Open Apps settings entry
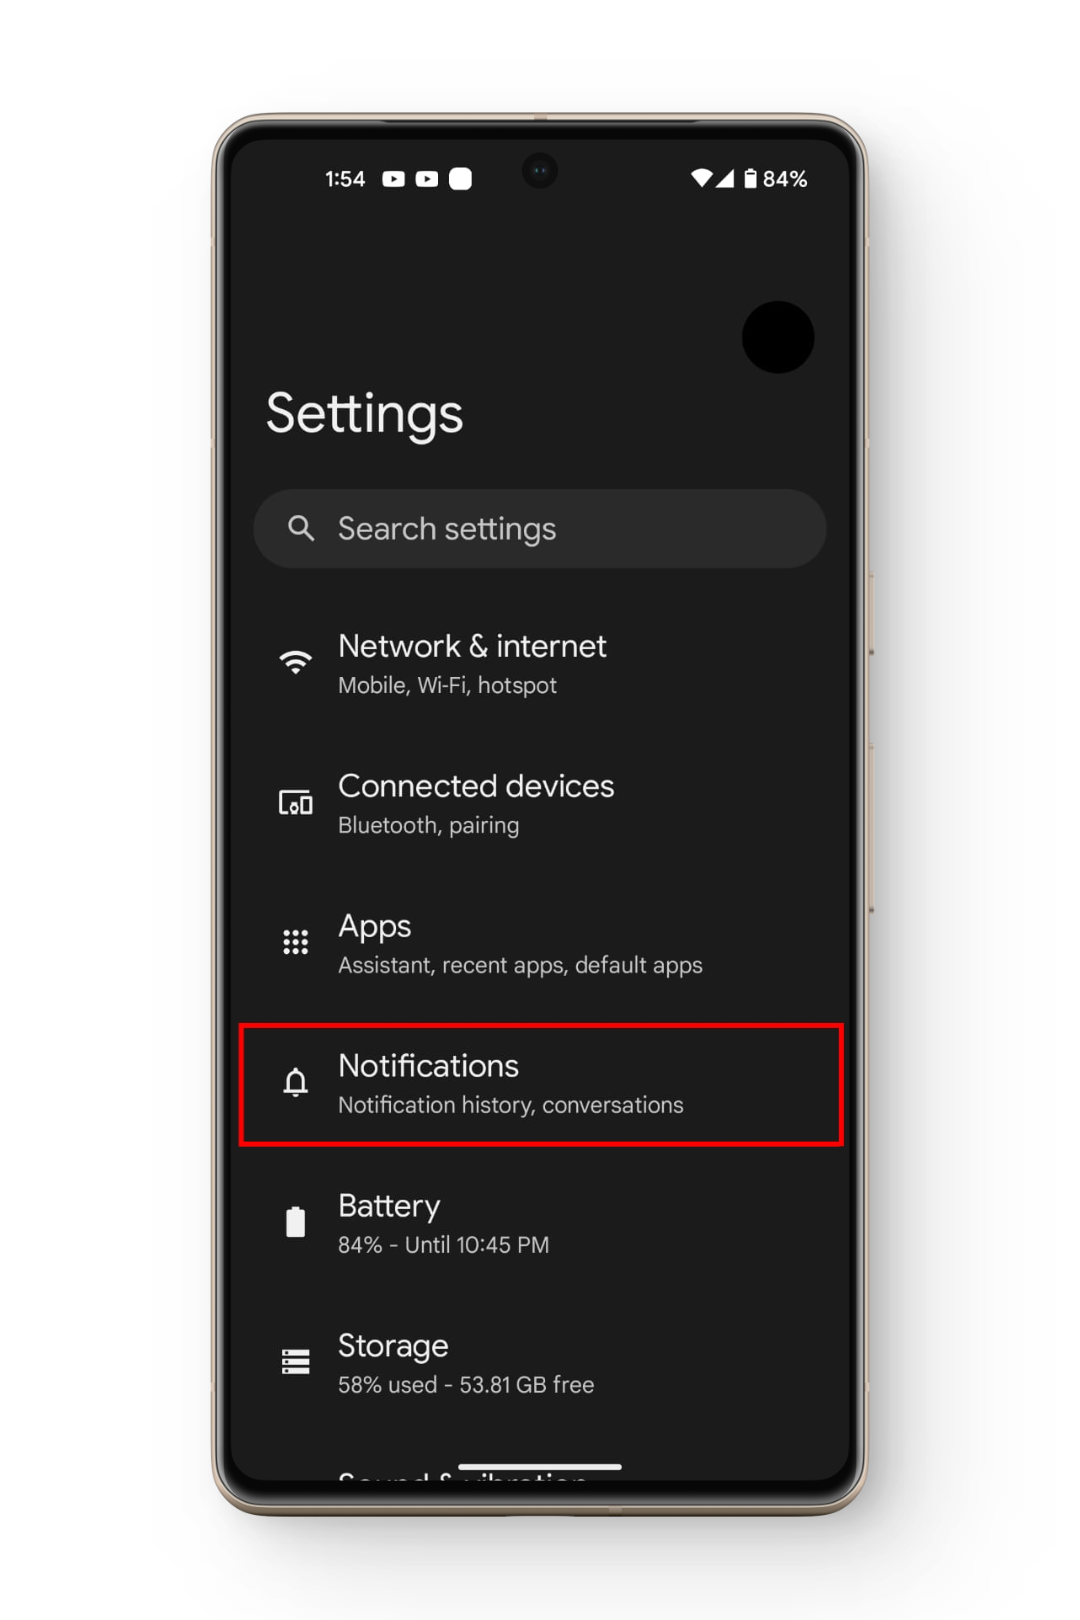This screenshot has width=1080, height=1620. (x=540, y=943)
